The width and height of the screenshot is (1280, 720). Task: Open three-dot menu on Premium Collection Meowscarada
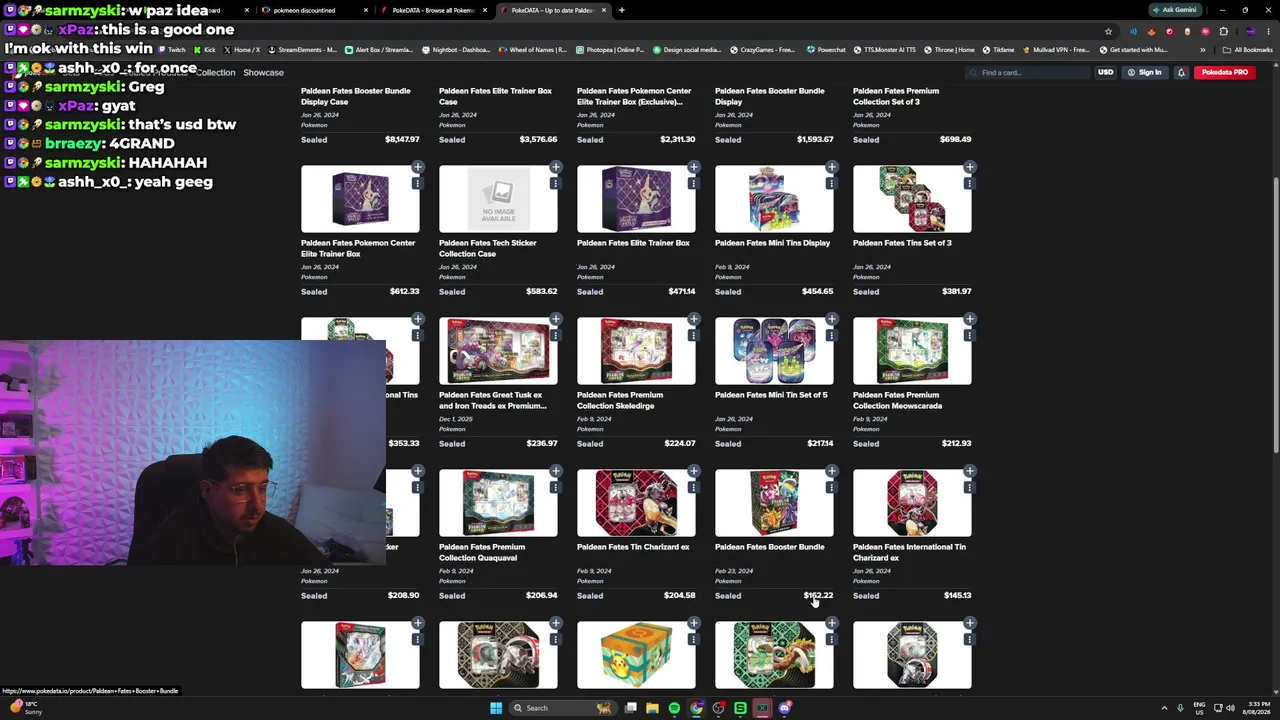click(969, 335)
